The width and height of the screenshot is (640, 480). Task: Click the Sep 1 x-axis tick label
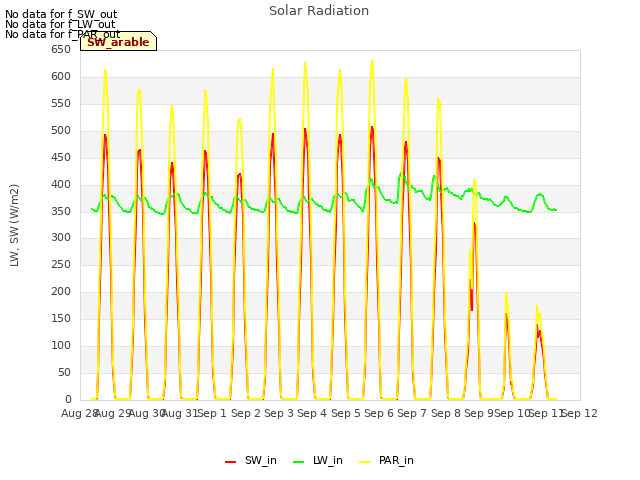coord(212,413)
